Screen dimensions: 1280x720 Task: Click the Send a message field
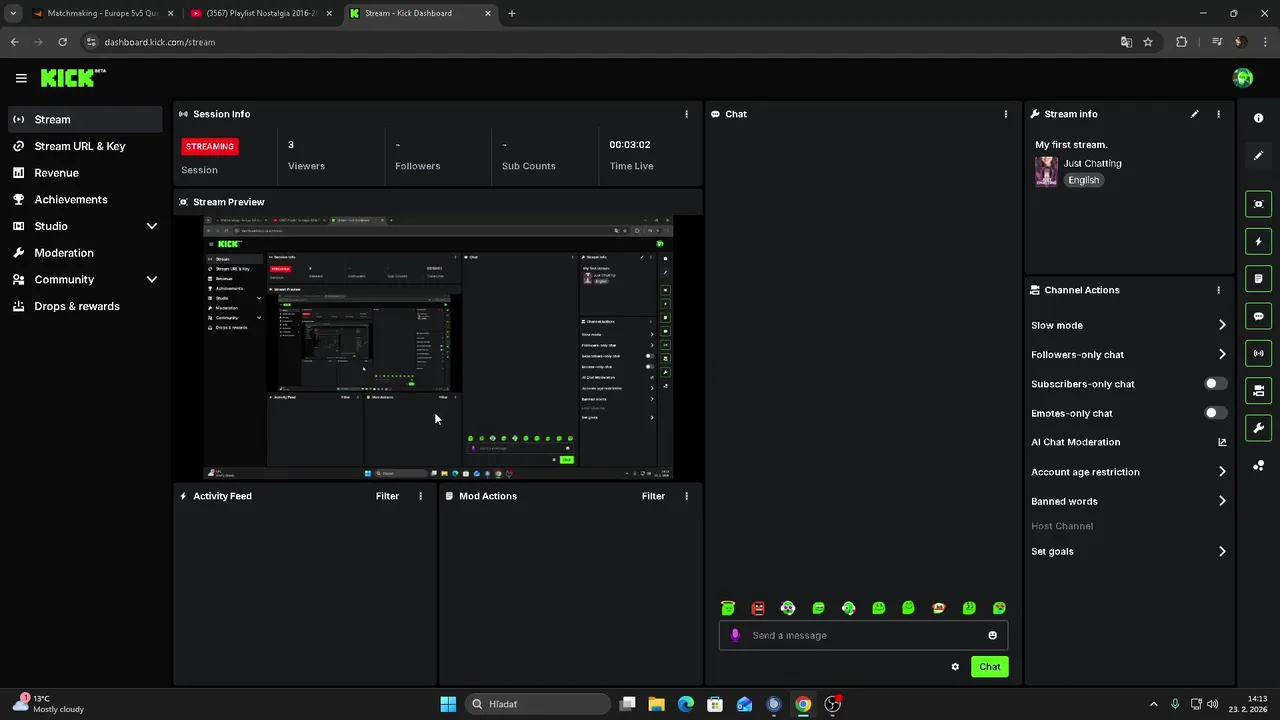click(864, 635)
